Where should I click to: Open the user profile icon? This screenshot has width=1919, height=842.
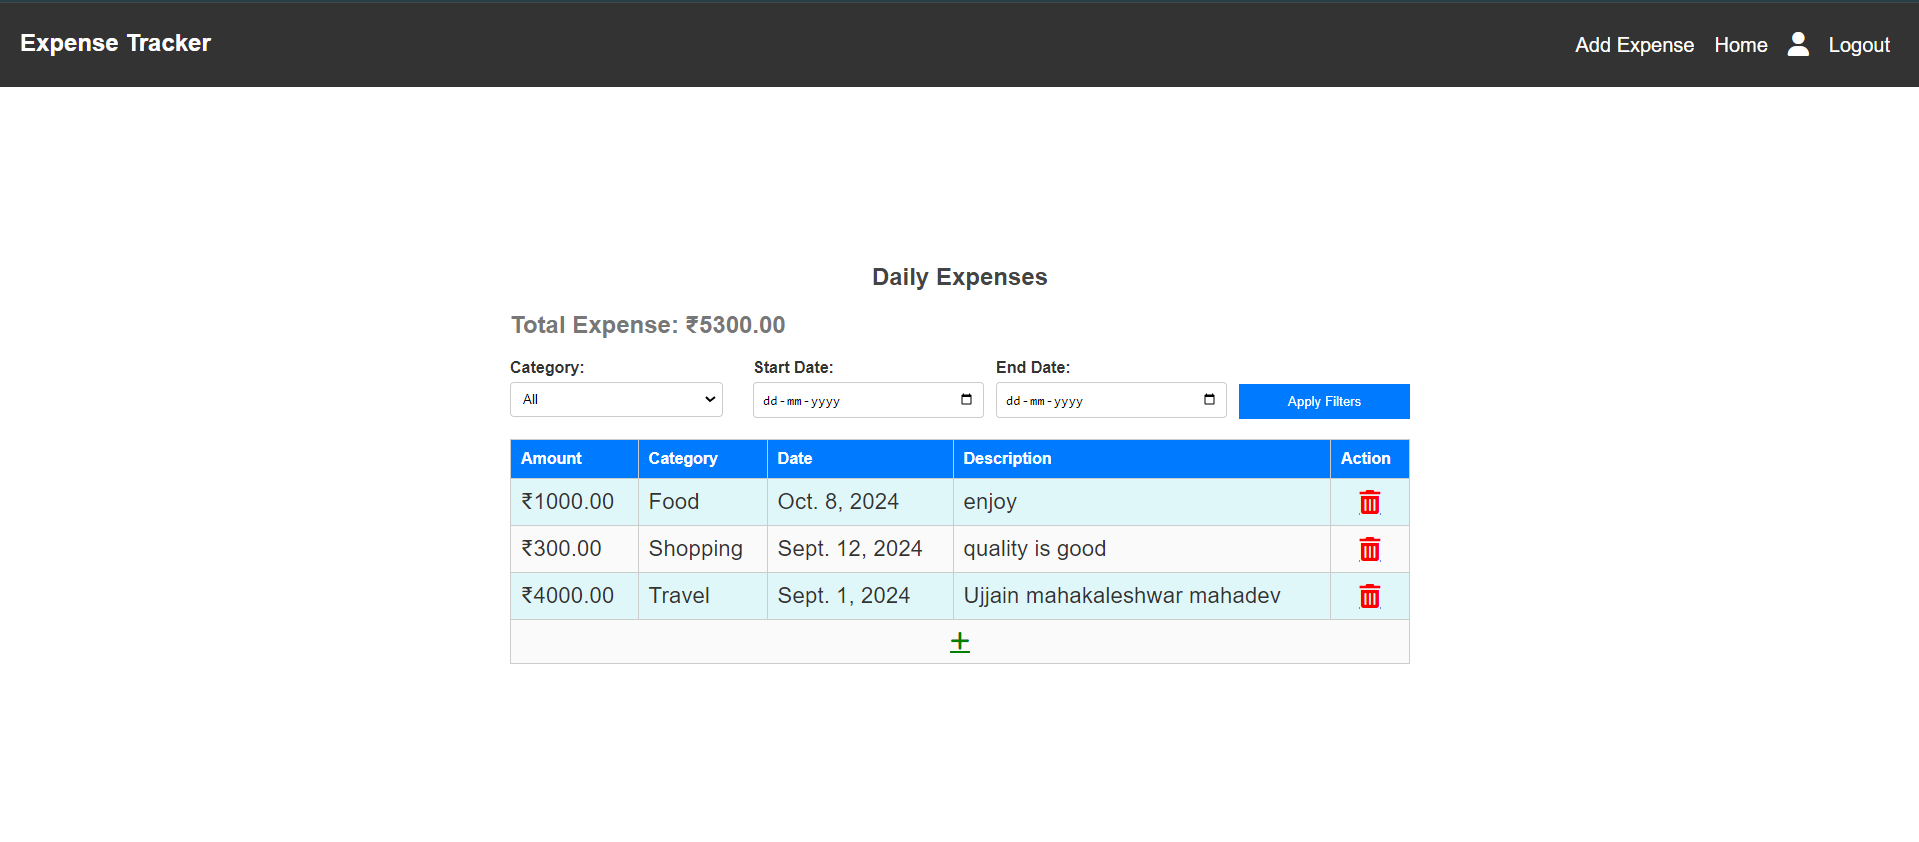1797,44
